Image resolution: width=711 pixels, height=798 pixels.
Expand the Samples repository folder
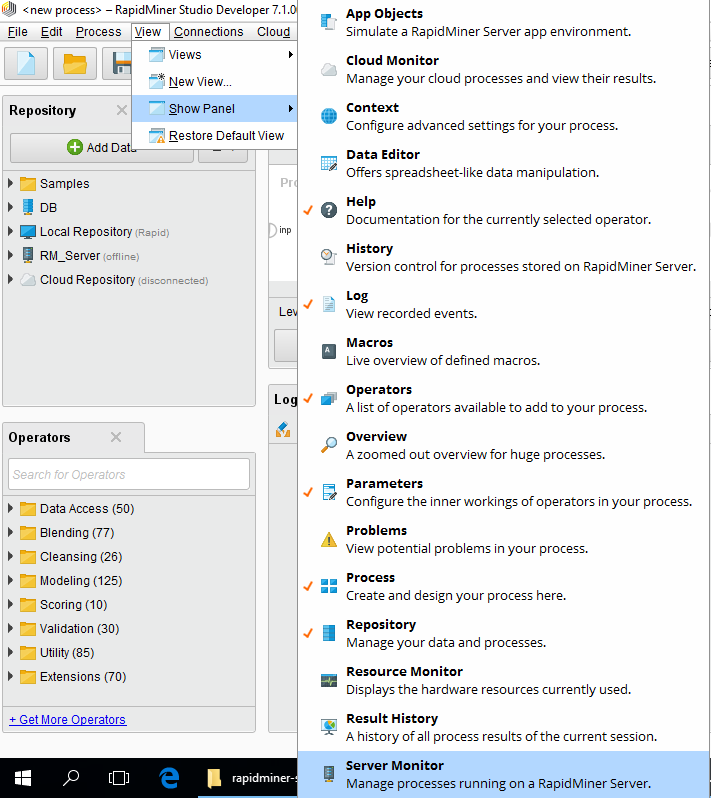pyautogui.click(x=11, y=183)
